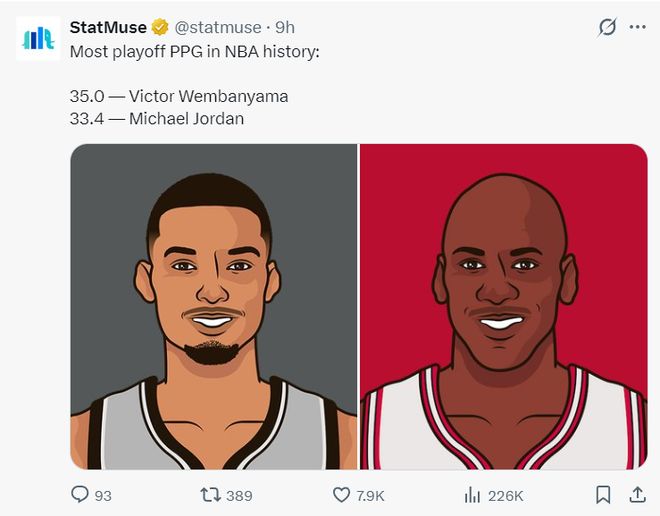The height and width of the screenshot is (516, 660).
Task: Click the StatMuse display name
Action: 108,27
